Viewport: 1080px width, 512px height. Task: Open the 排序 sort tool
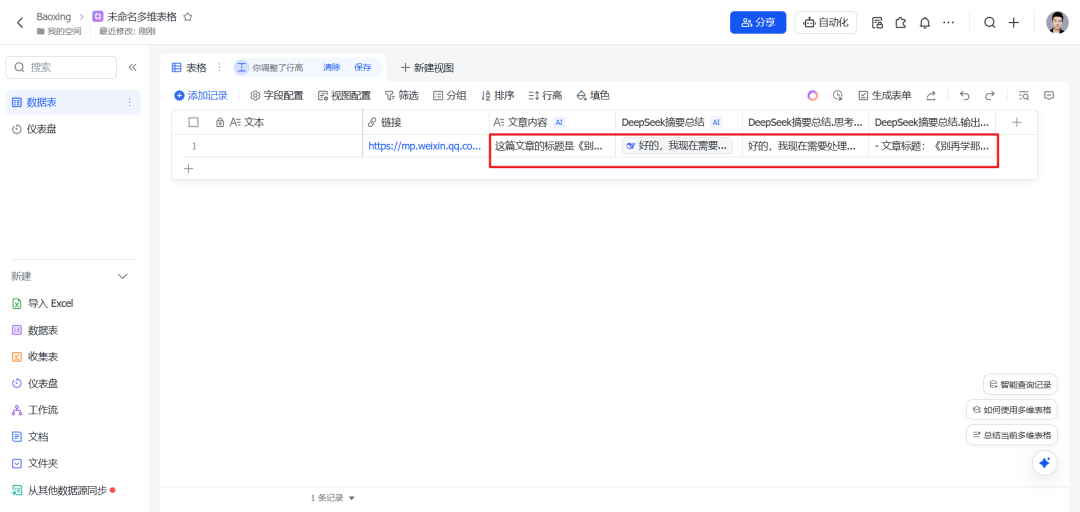497,96
